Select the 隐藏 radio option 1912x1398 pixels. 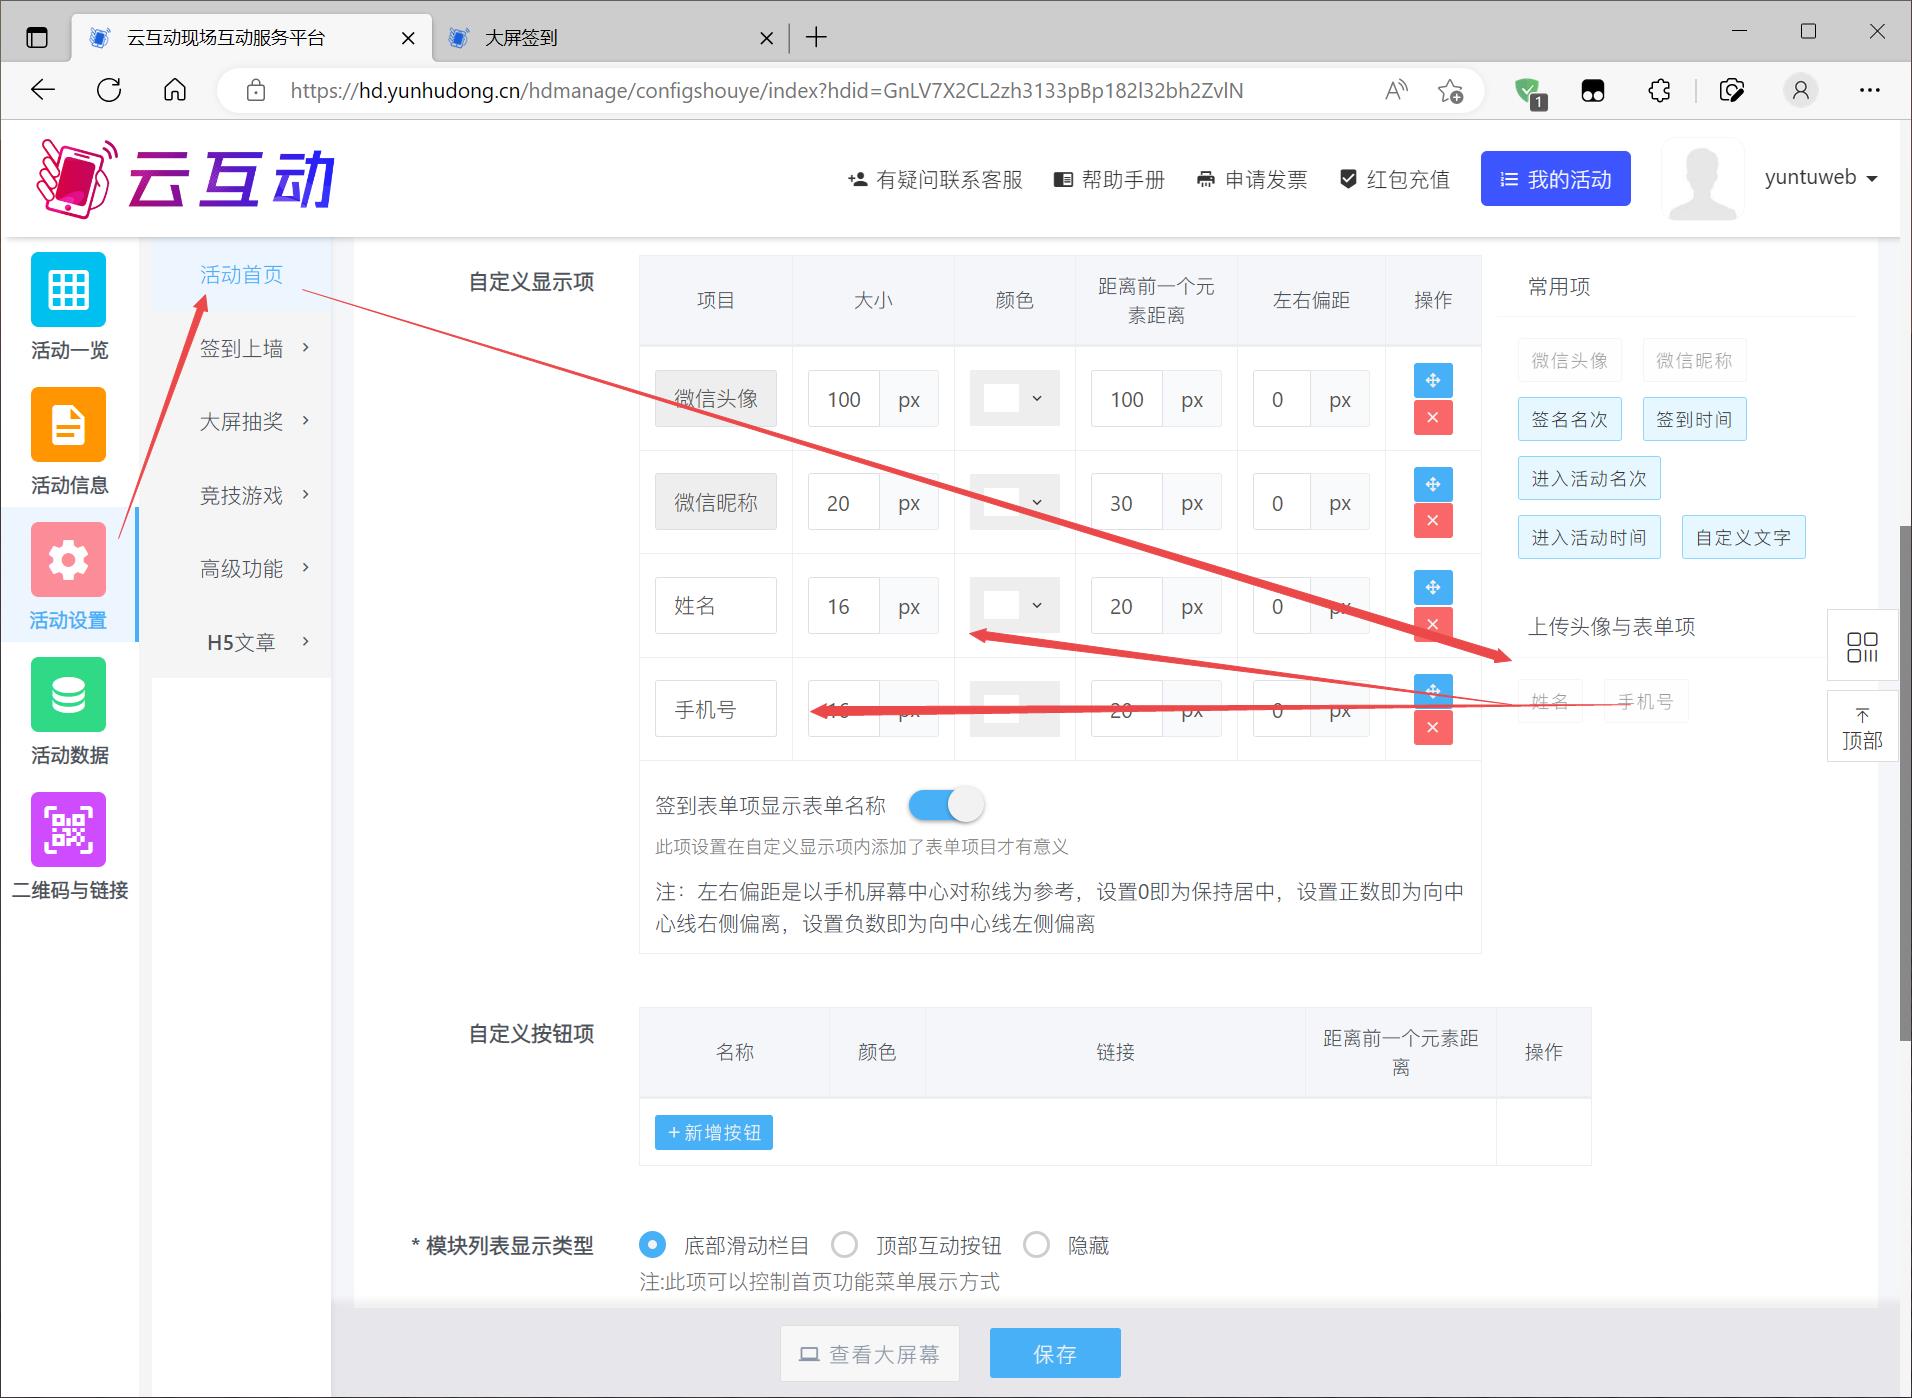pyautogui.click(x=1037, y=1245)
